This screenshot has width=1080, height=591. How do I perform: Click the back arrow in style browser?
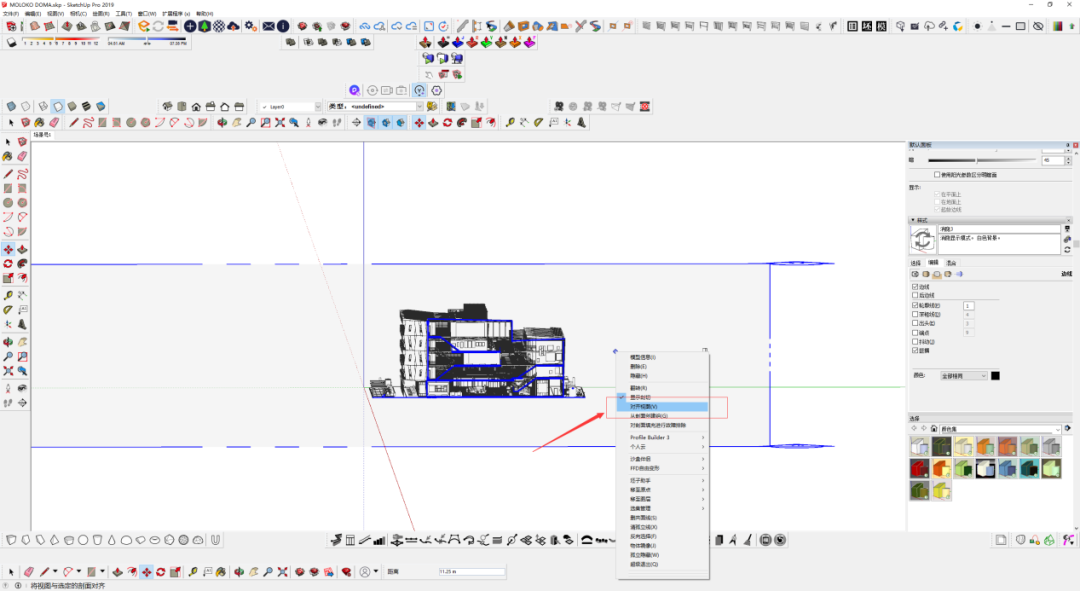click(x=915, y=428)
